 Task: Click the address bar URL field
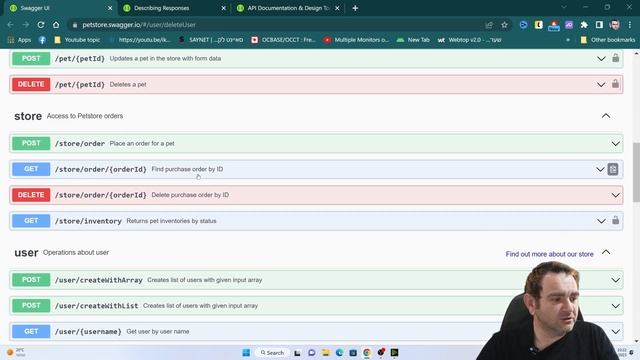[x=278, y=25]
